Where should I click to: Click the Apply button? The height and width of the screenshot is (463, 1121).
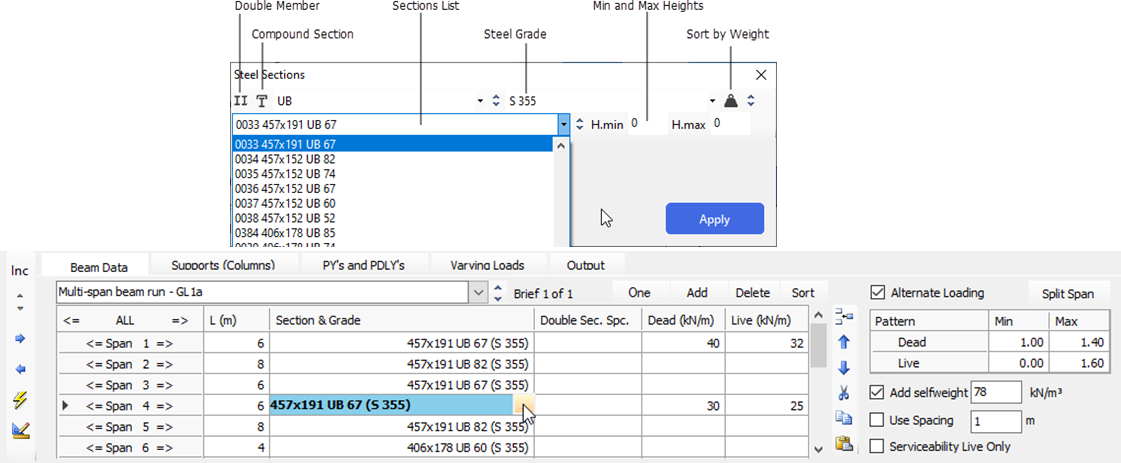[x=714, y=219]
